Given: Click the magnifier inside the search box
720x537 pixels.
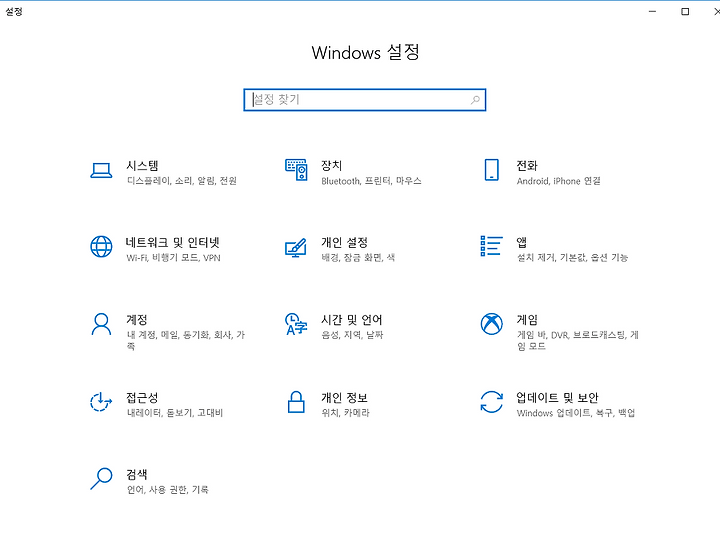Looking at the screenshot, I should click(475, 100).
